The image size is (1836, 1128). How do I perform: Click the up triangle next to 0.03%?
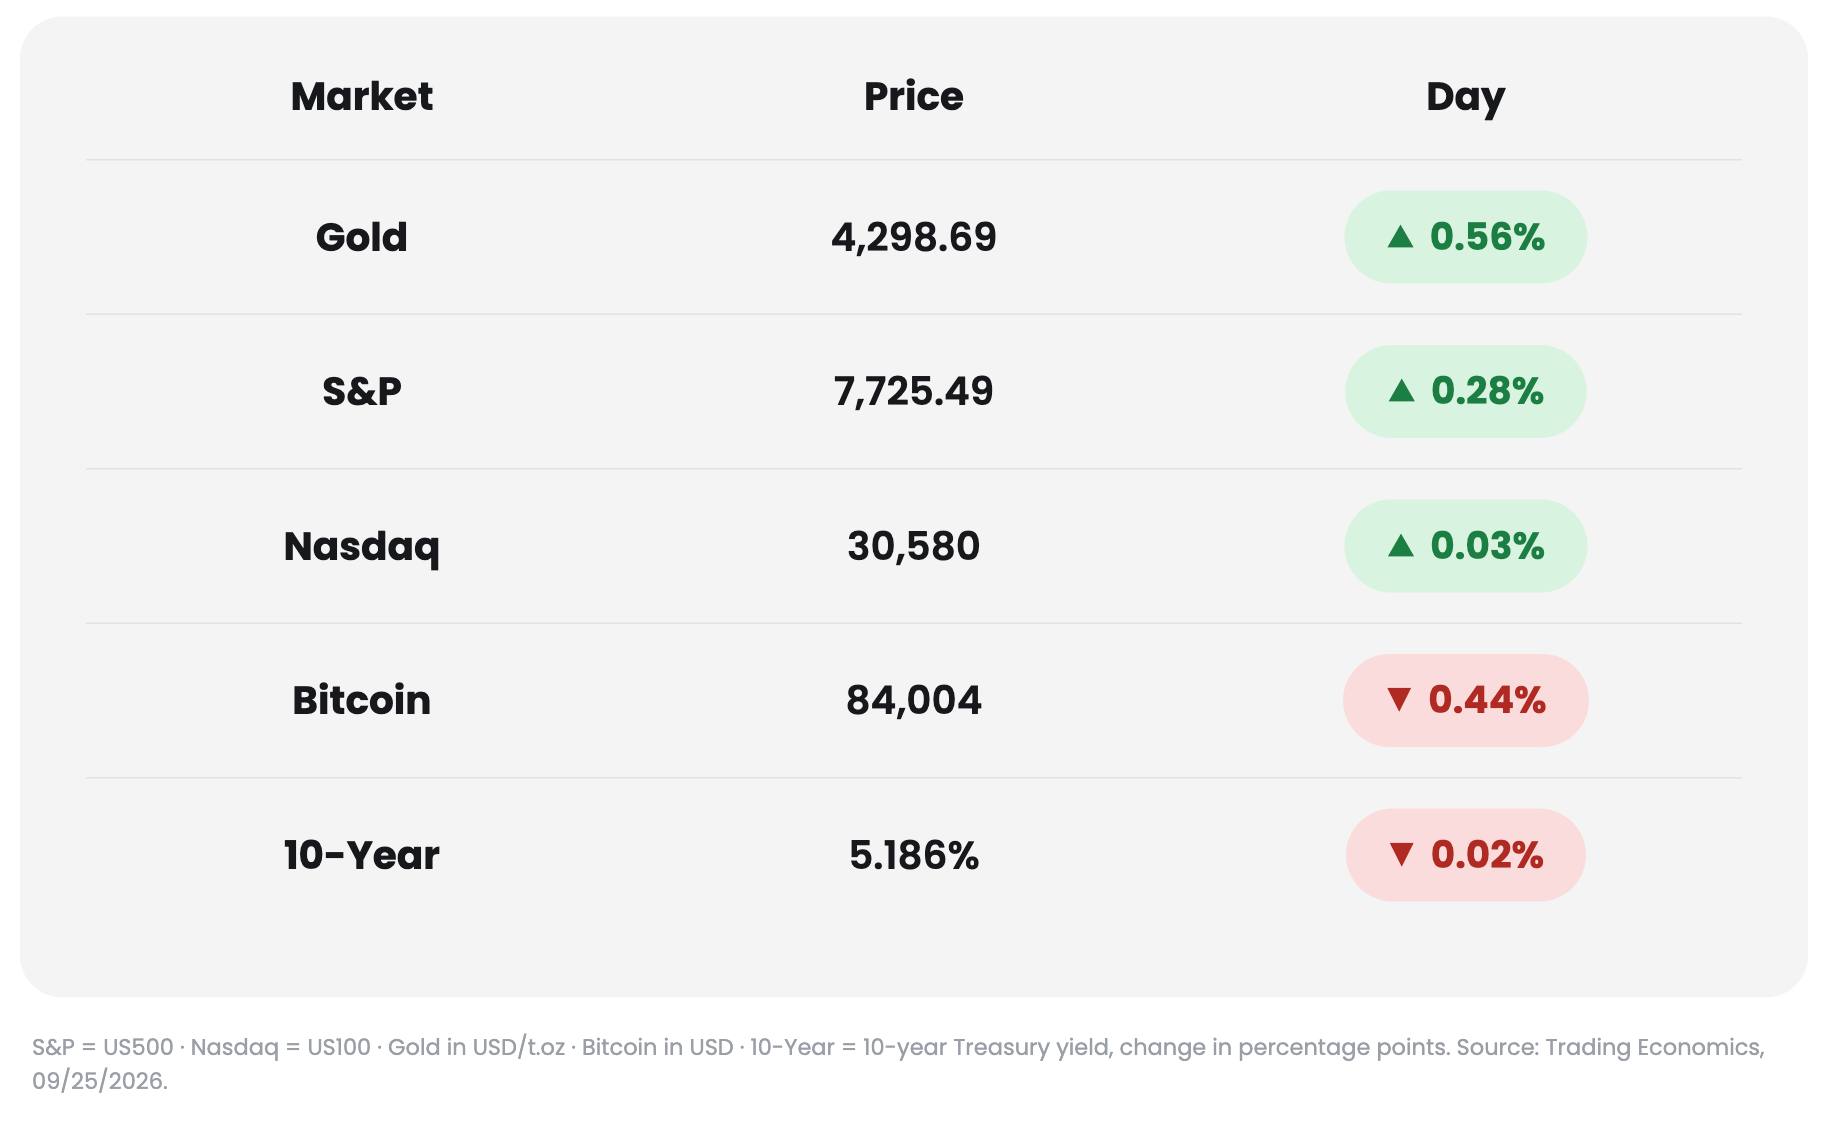(x=1400, y=546)
